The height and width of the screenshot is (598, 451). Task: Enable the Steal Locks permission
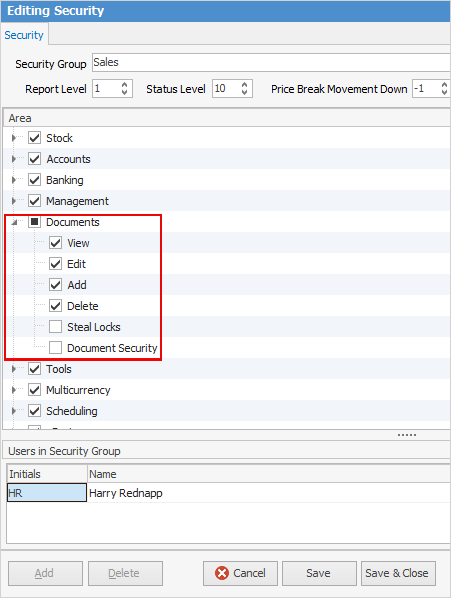56,326
